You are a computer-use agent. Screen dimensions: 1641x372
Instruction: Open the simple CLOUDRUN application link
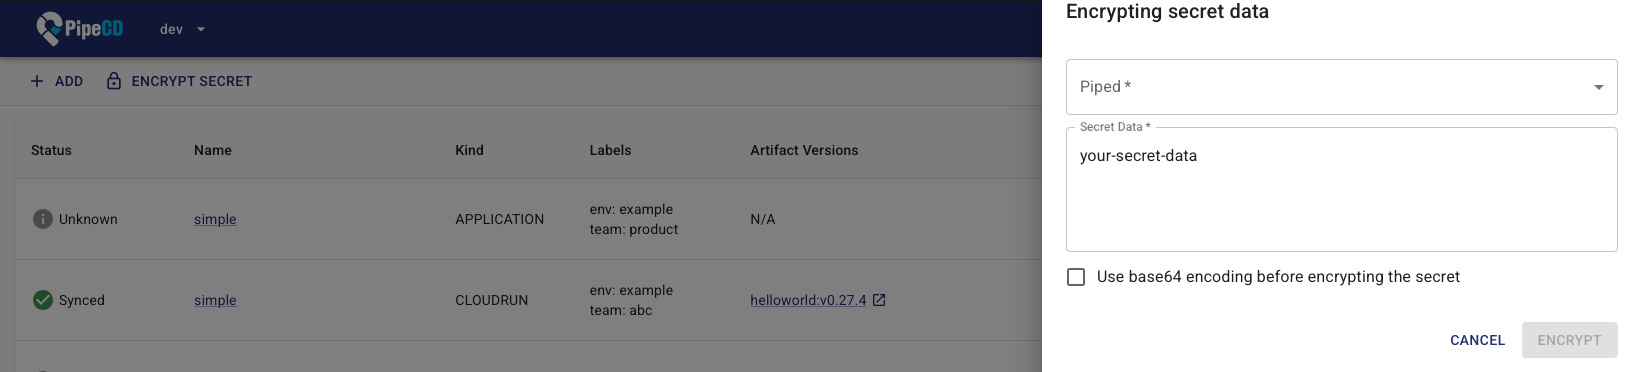(215, 300)
